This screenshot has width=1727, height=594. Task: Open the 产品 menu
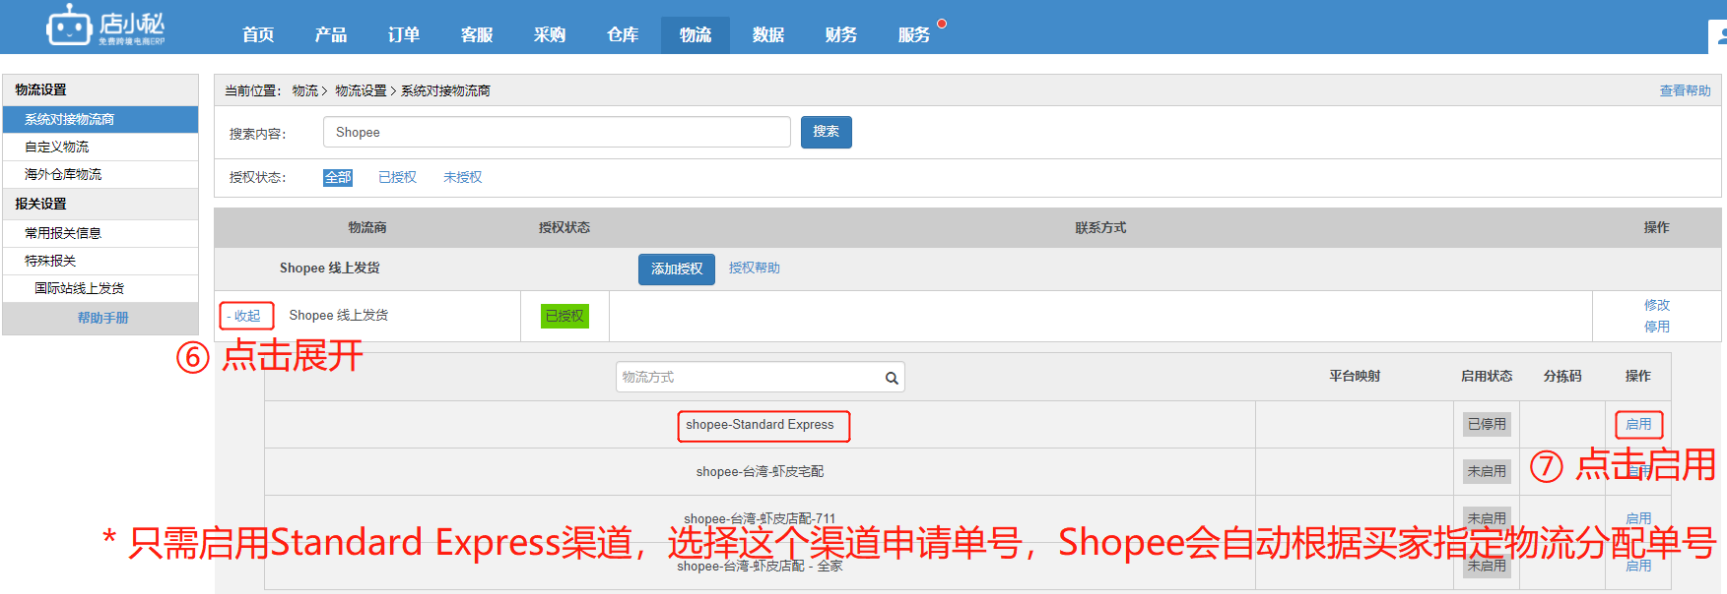(x=331, y=35)
